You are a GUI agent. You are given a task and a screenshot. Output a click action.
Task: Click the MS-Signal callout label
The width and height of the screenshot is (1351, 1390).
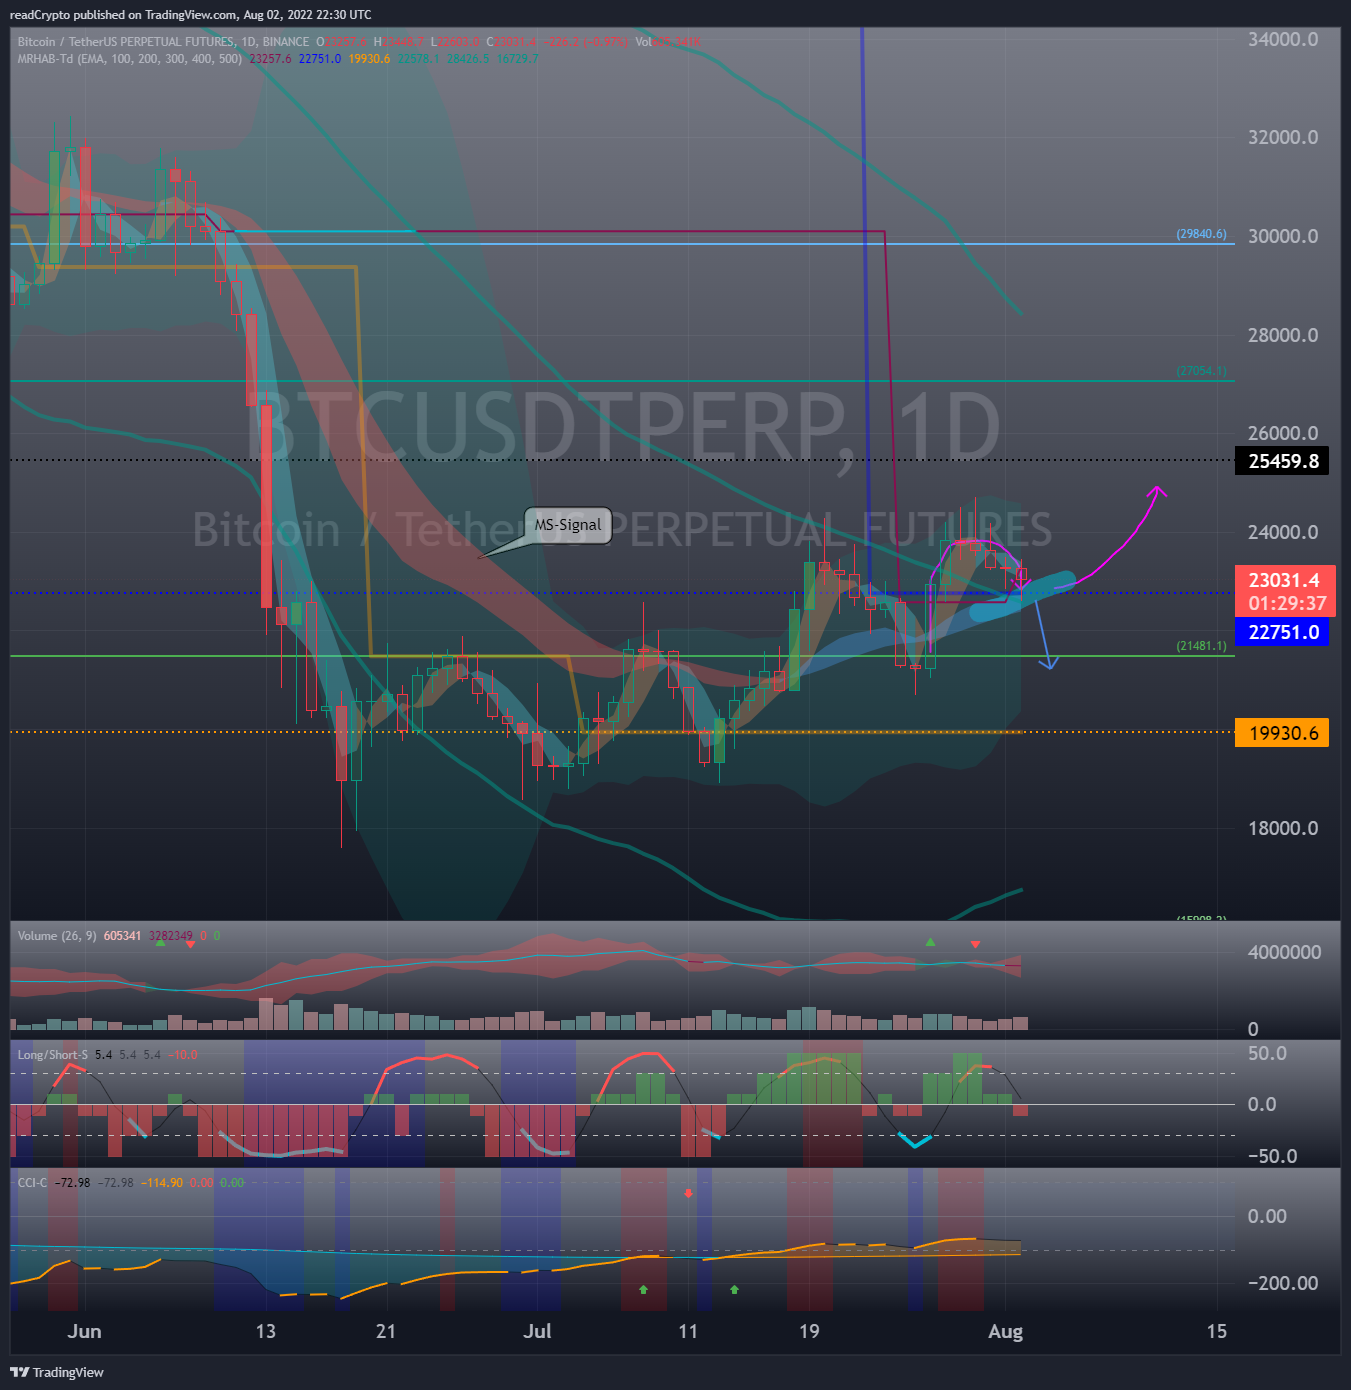(568, 525)
